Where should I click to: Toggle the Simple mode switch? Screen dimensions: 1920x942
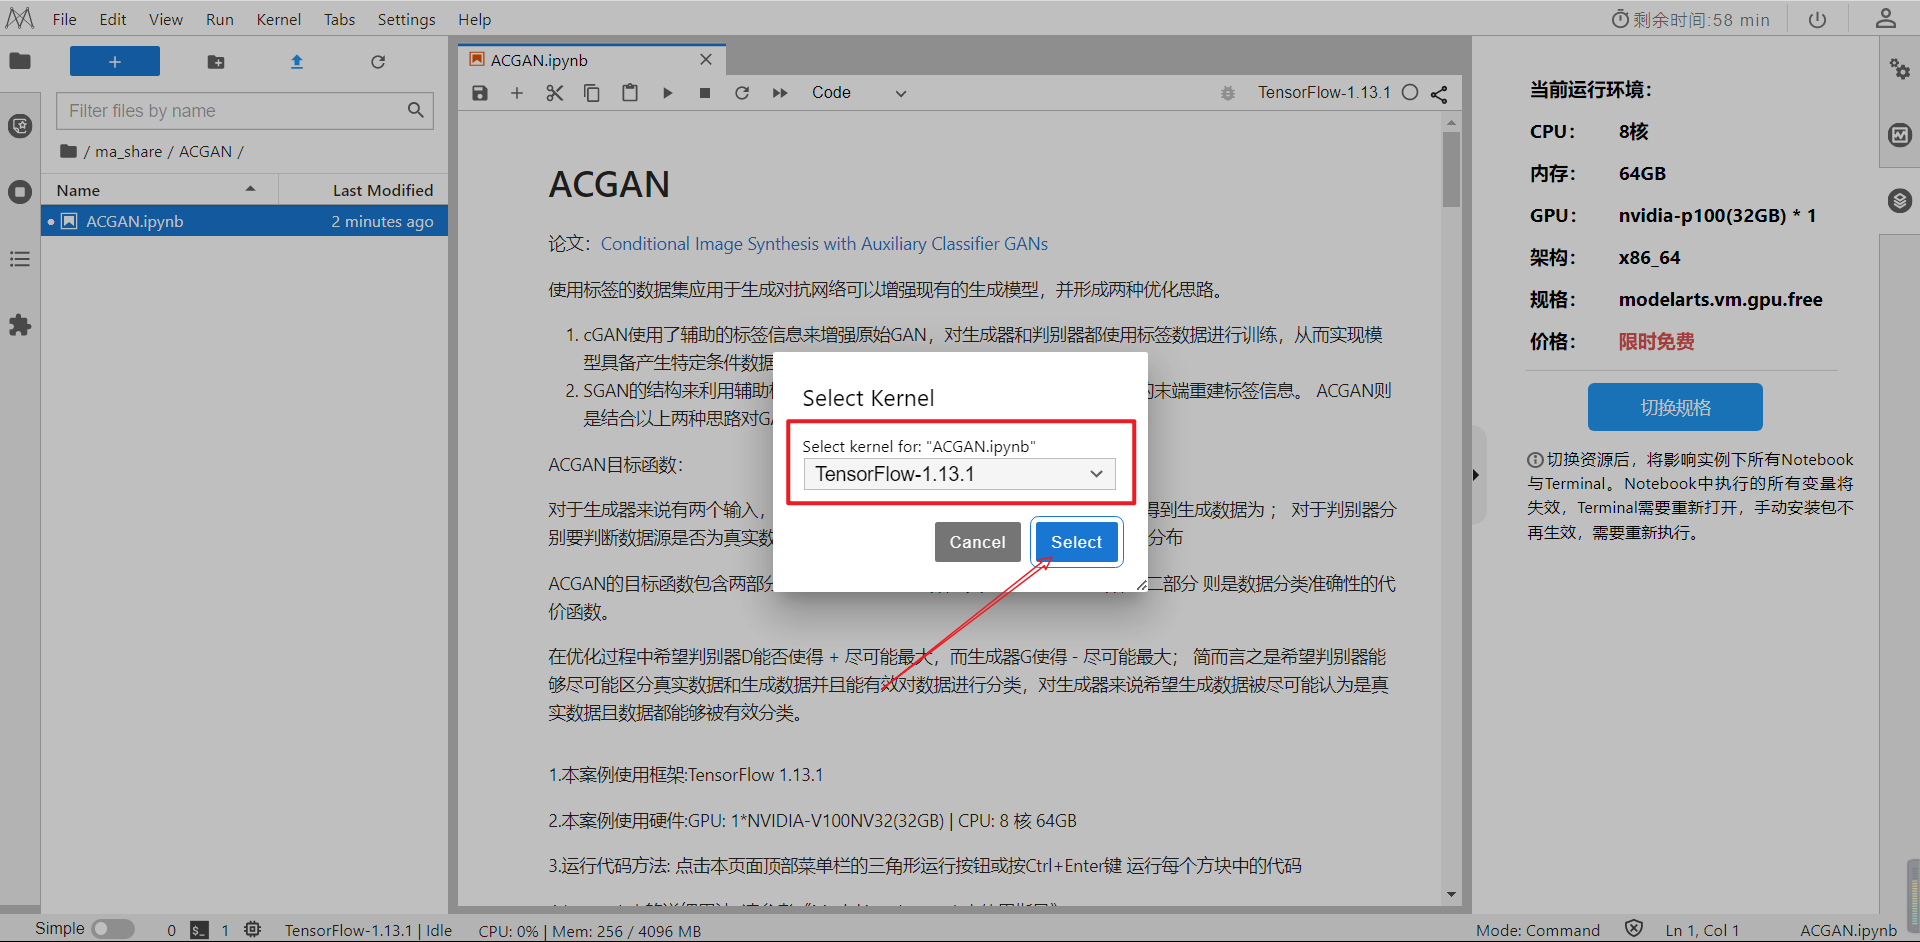(113, 929)
